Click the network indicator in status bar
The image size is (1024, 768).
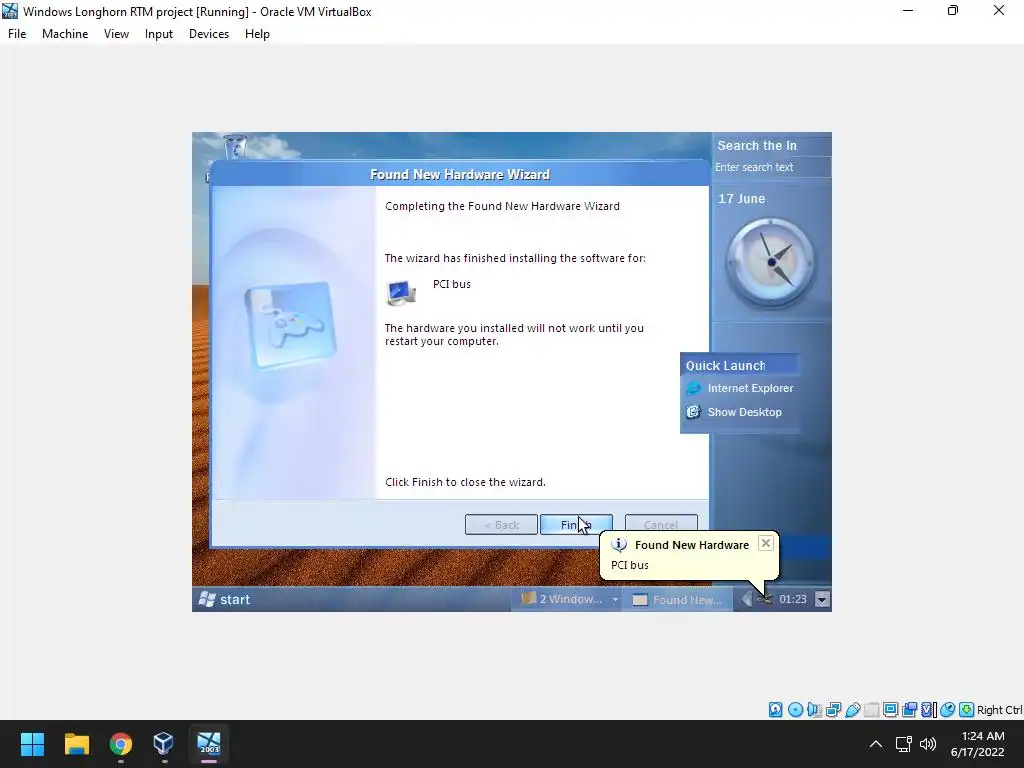point(833,710)
